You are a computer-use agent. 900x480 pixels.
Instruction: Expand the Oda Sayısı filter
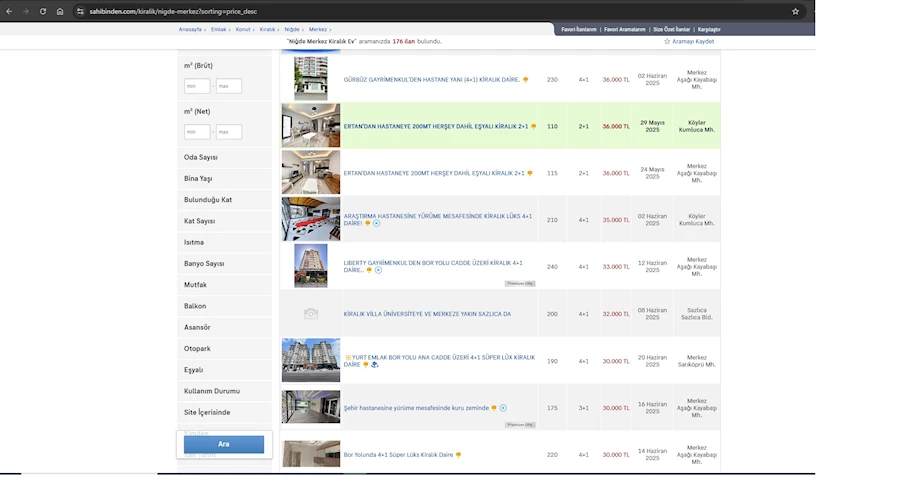coord(201,157)
